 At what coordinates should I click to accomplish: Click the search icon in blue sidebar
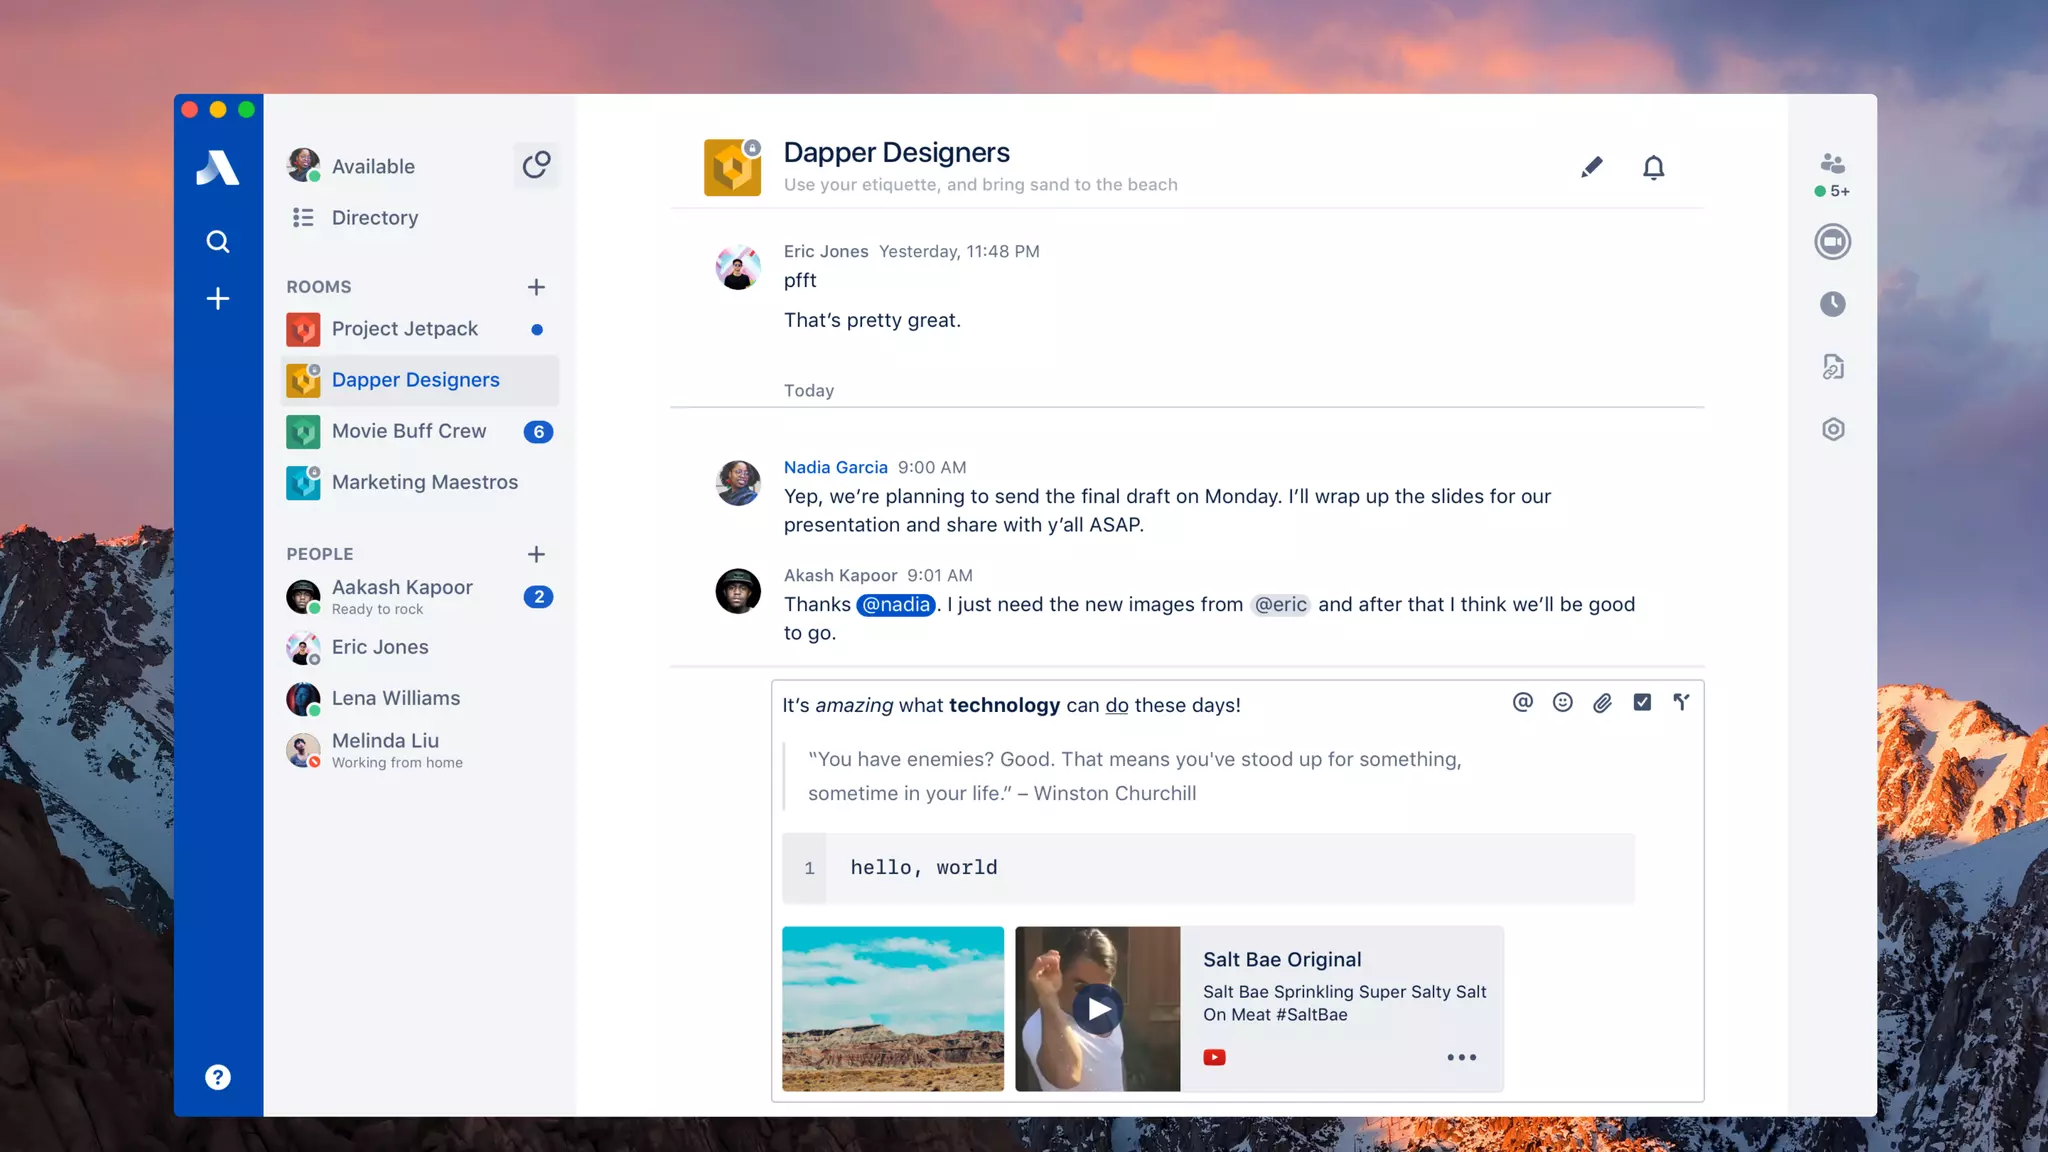point(217,242)
